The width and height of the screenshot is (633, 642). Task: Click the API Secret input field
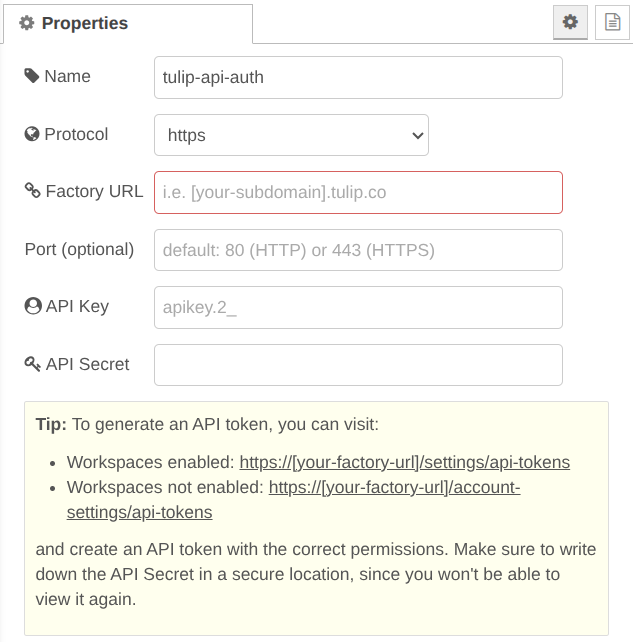[x=358, y=365]
